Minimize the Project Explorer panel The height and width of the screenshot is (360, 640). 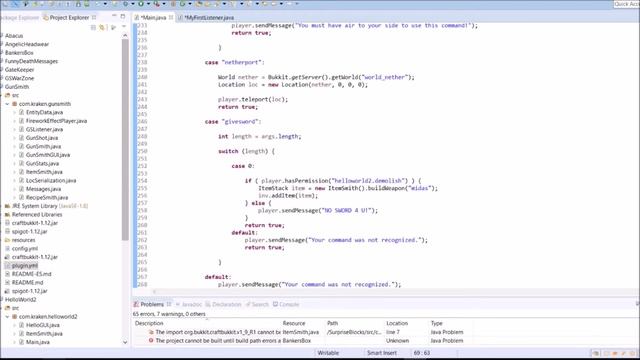point(114,16)
